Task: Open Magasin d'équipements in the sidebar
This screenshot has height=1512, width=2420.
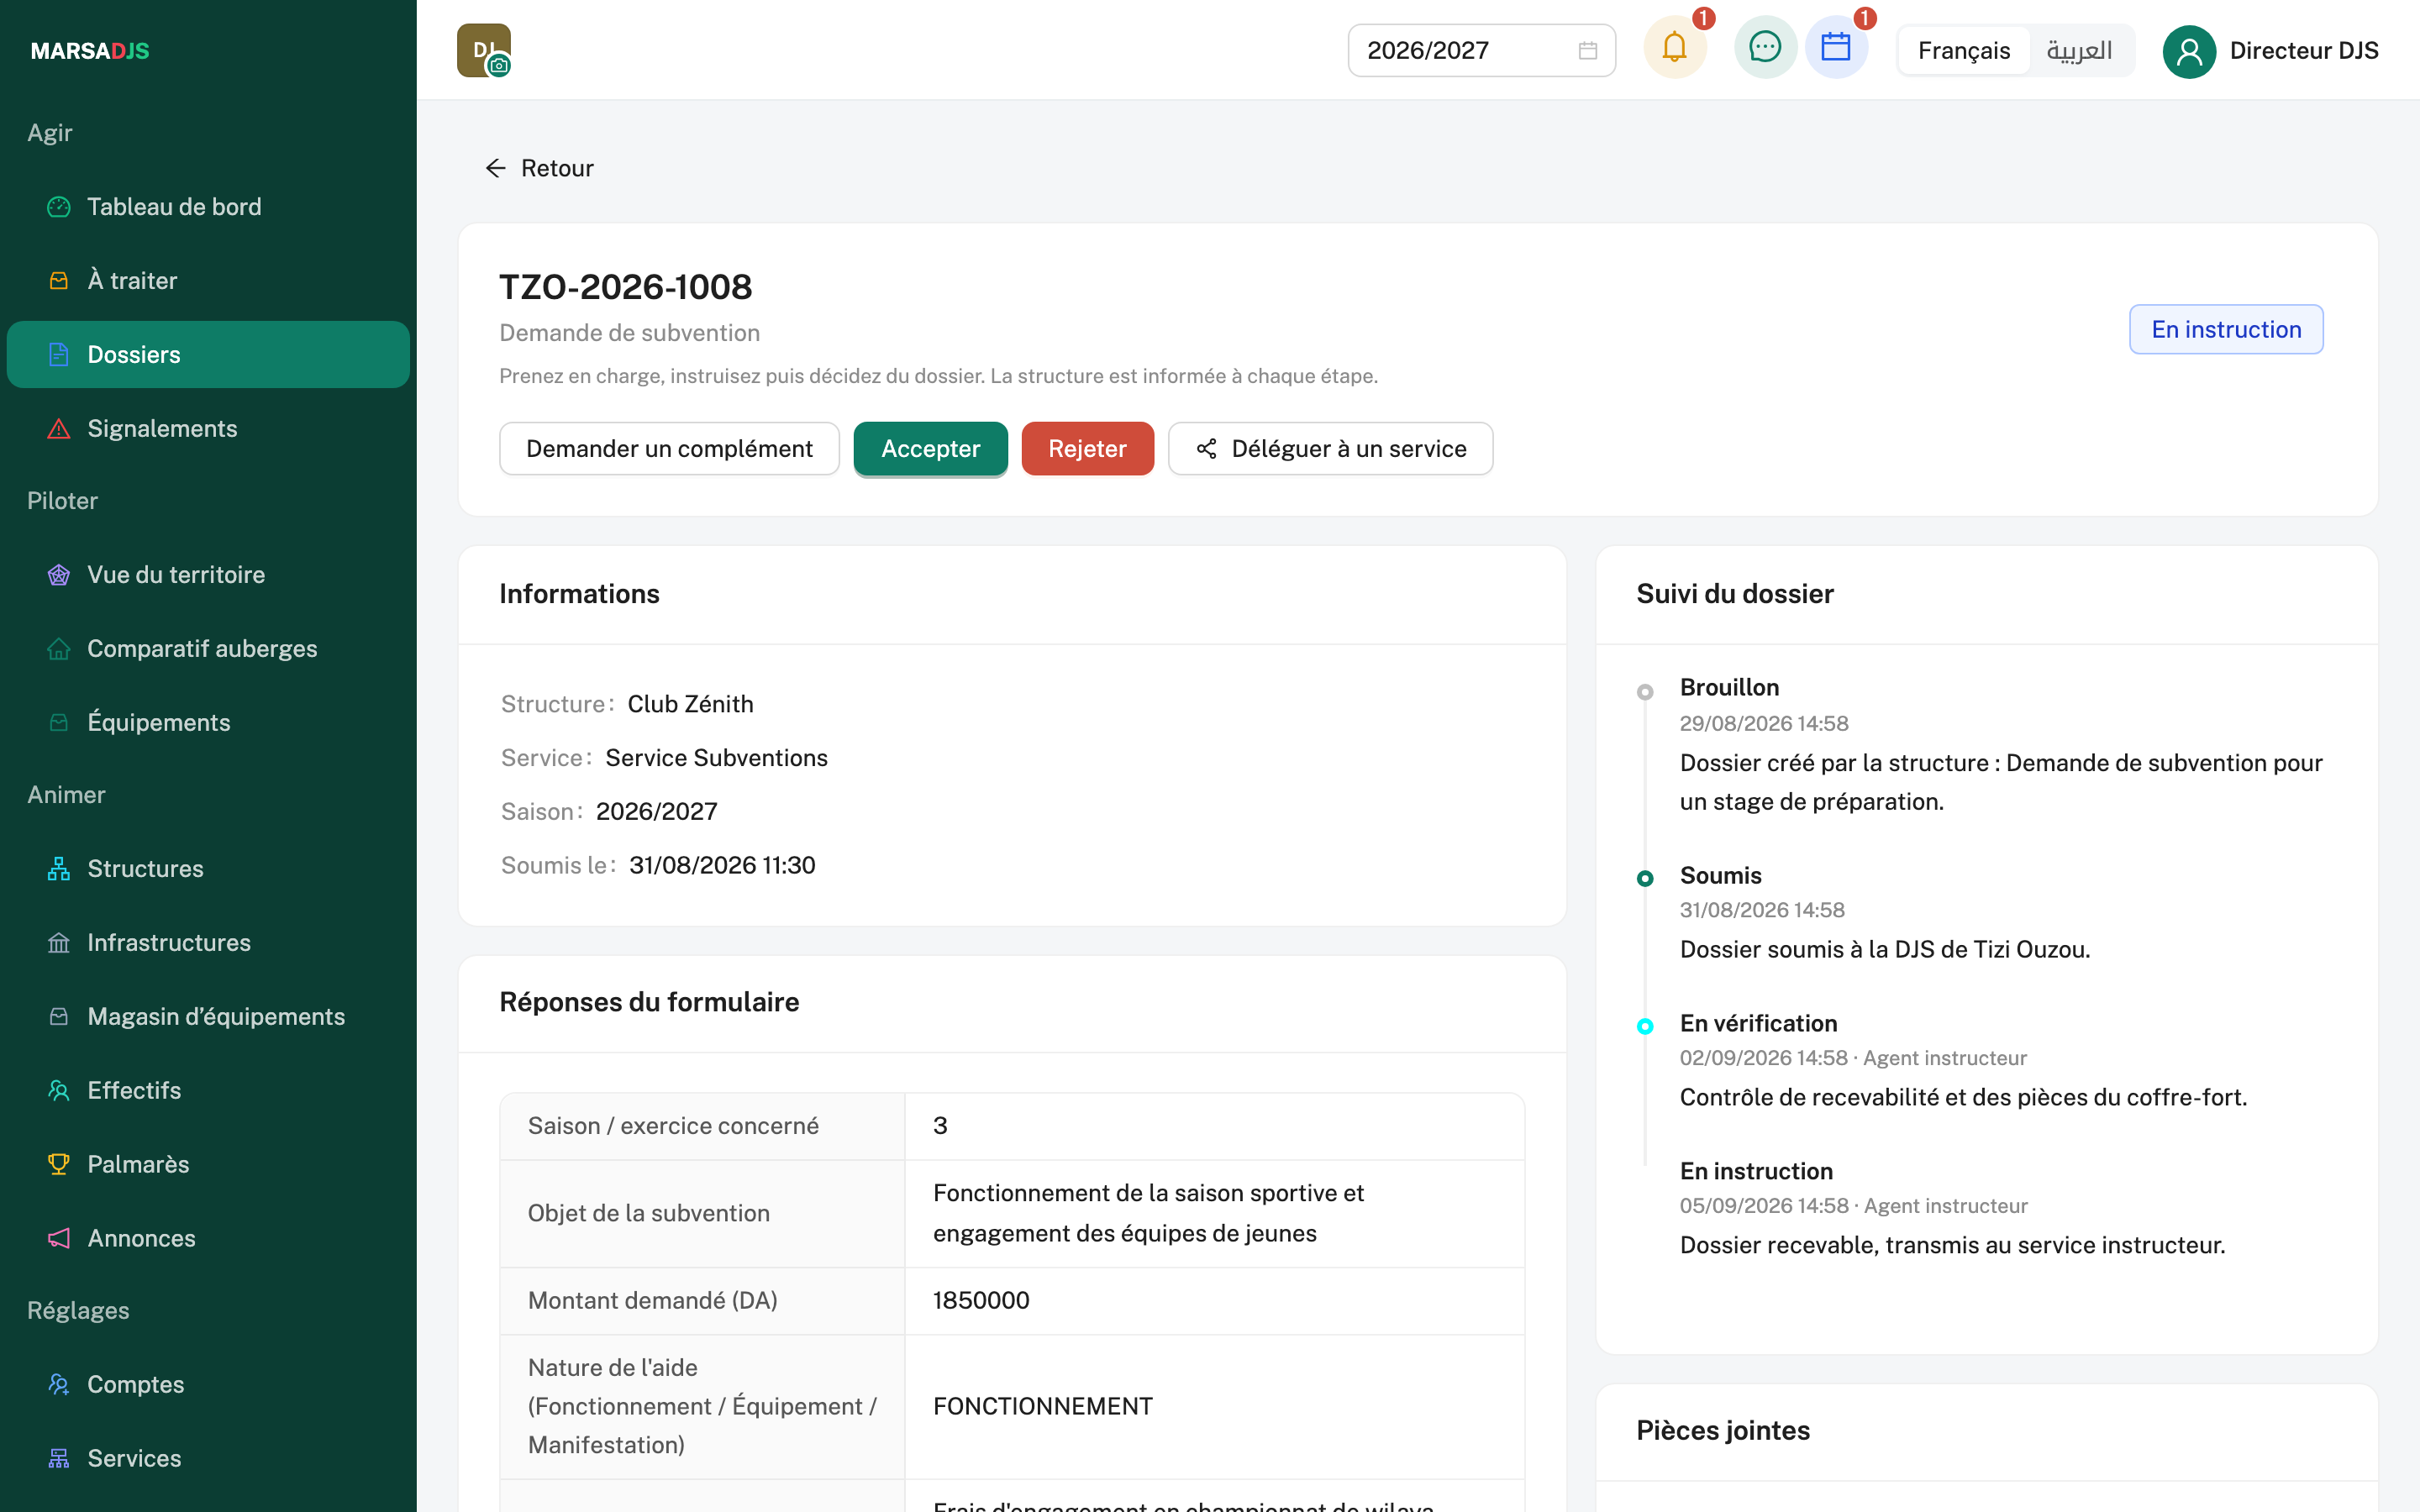Action: (208, 1016)
